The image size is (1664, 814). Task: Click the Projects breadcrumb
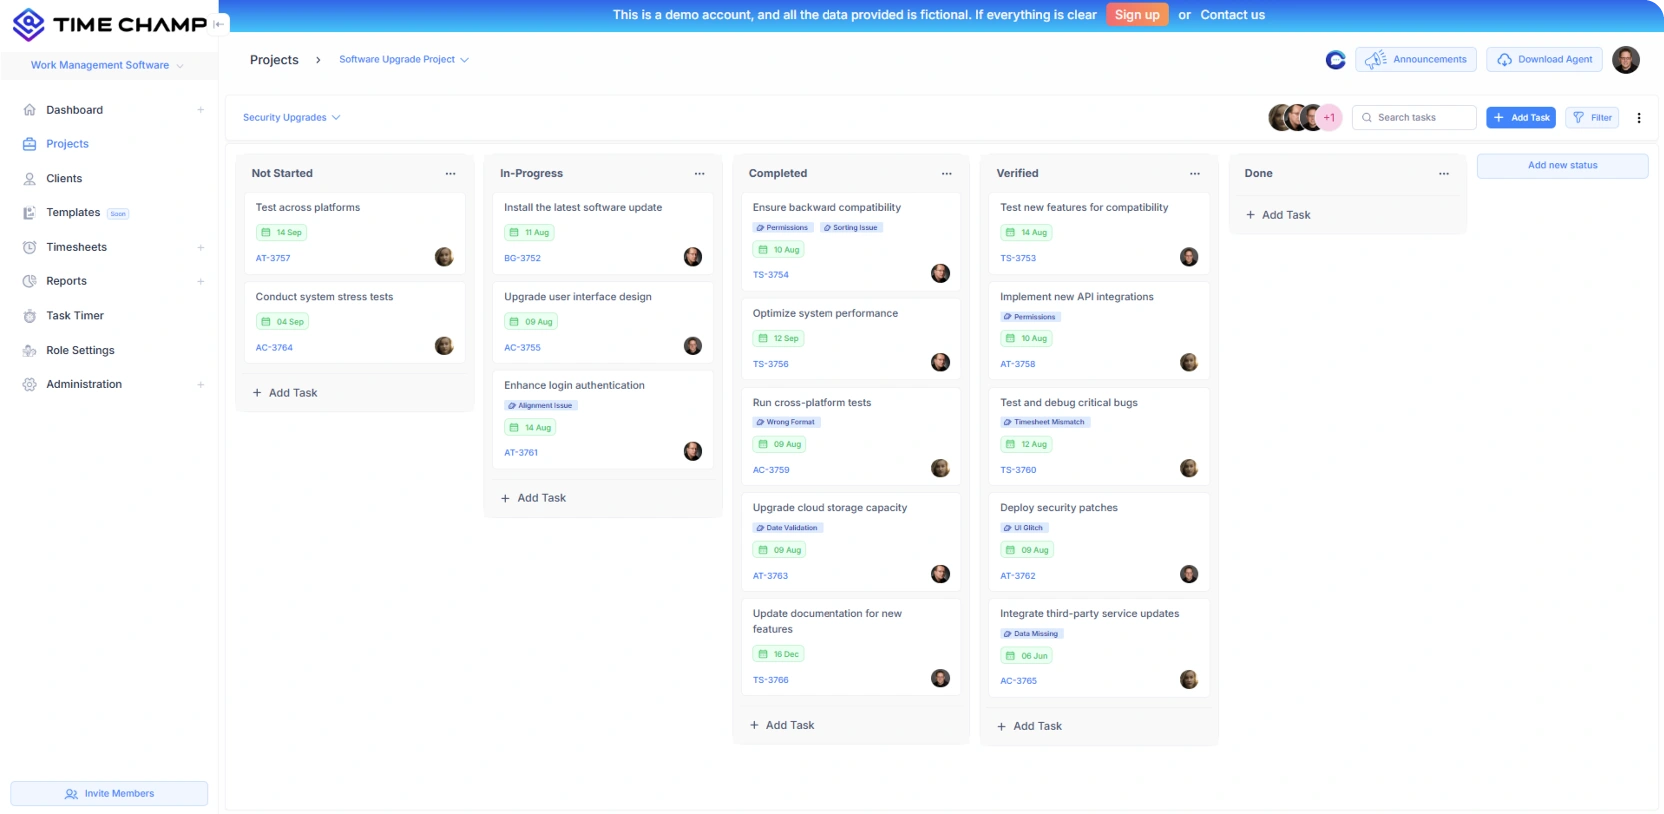[274, 60]
